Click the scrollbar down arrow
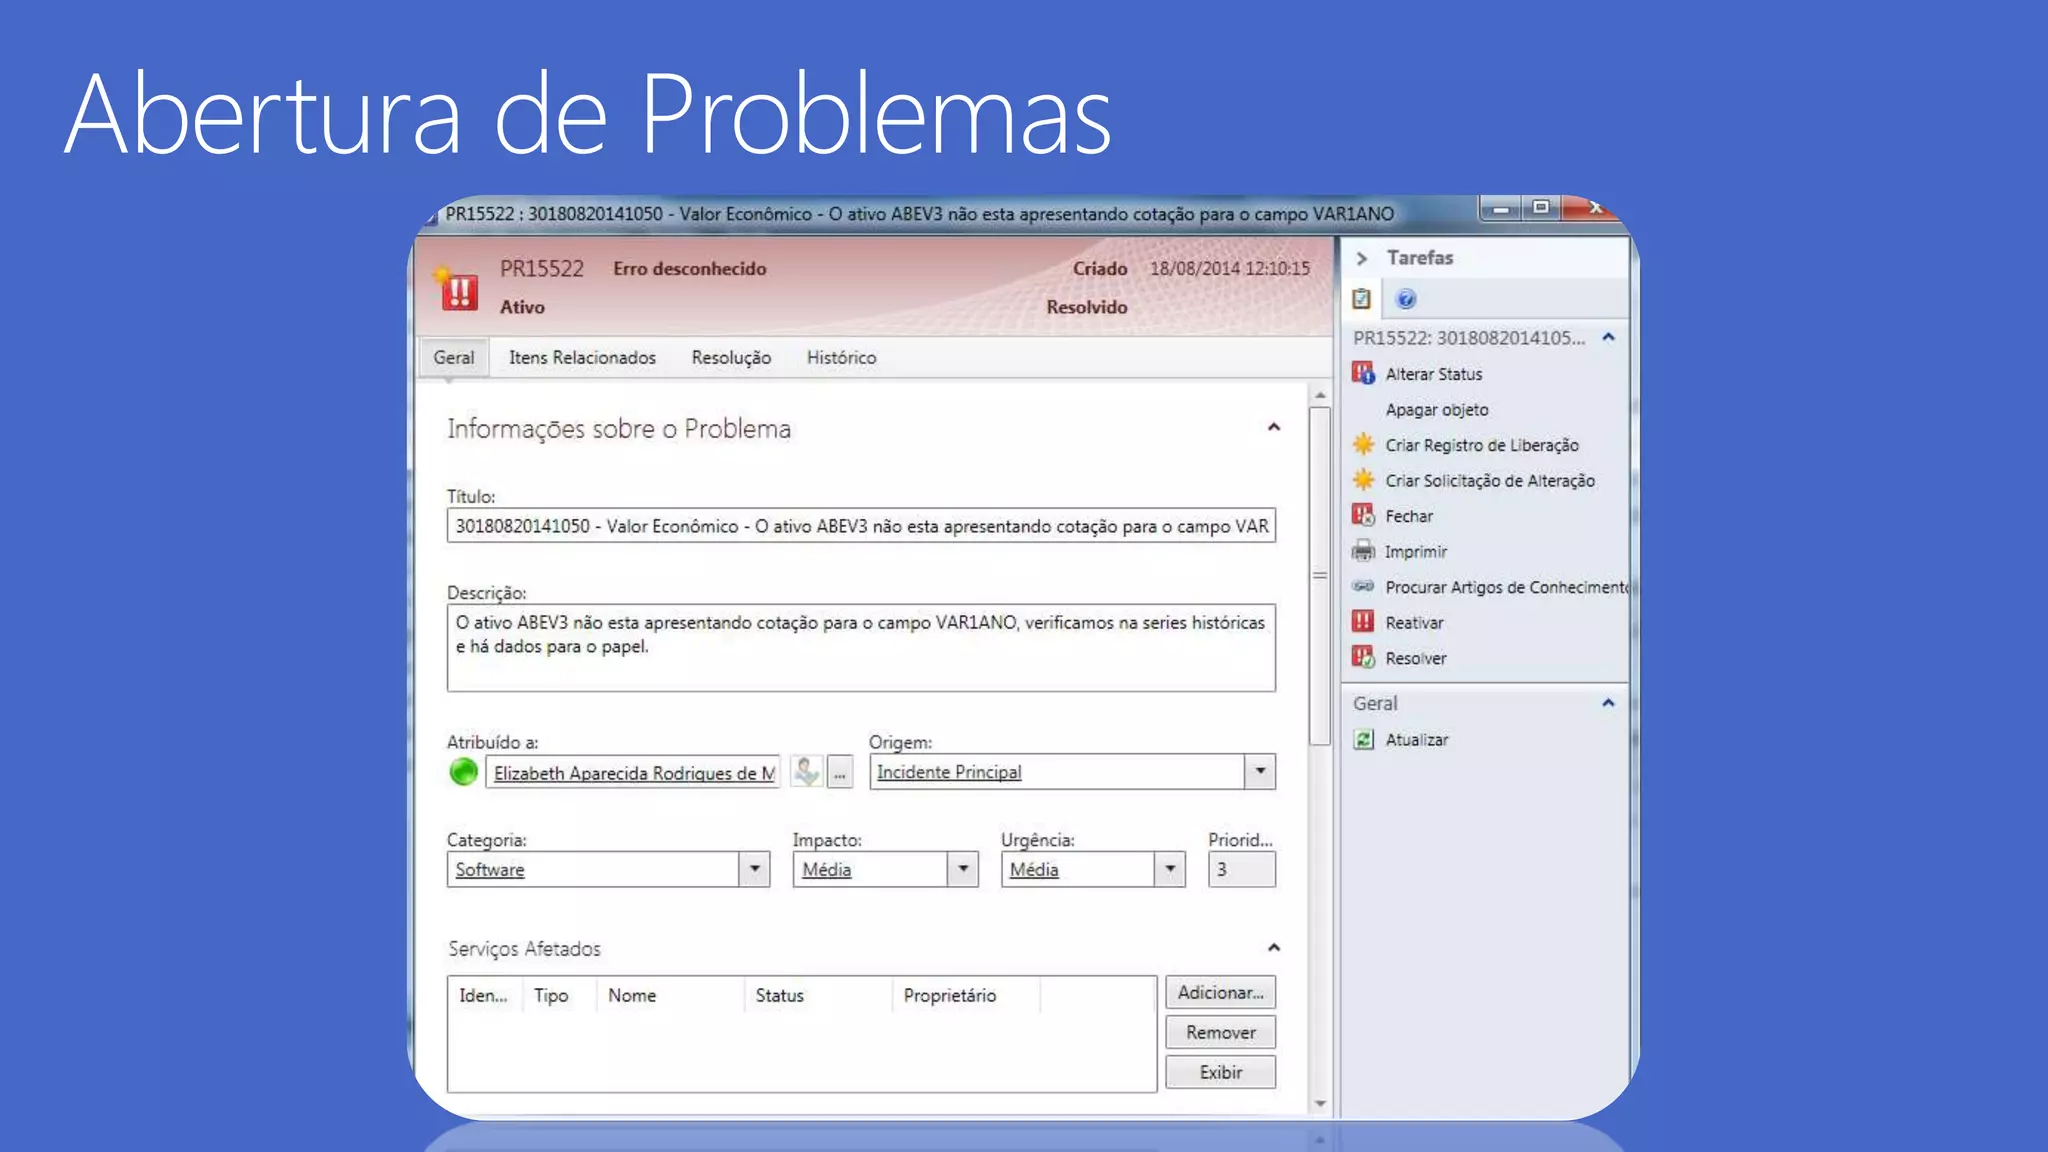 click(x=1320, y=1104)
